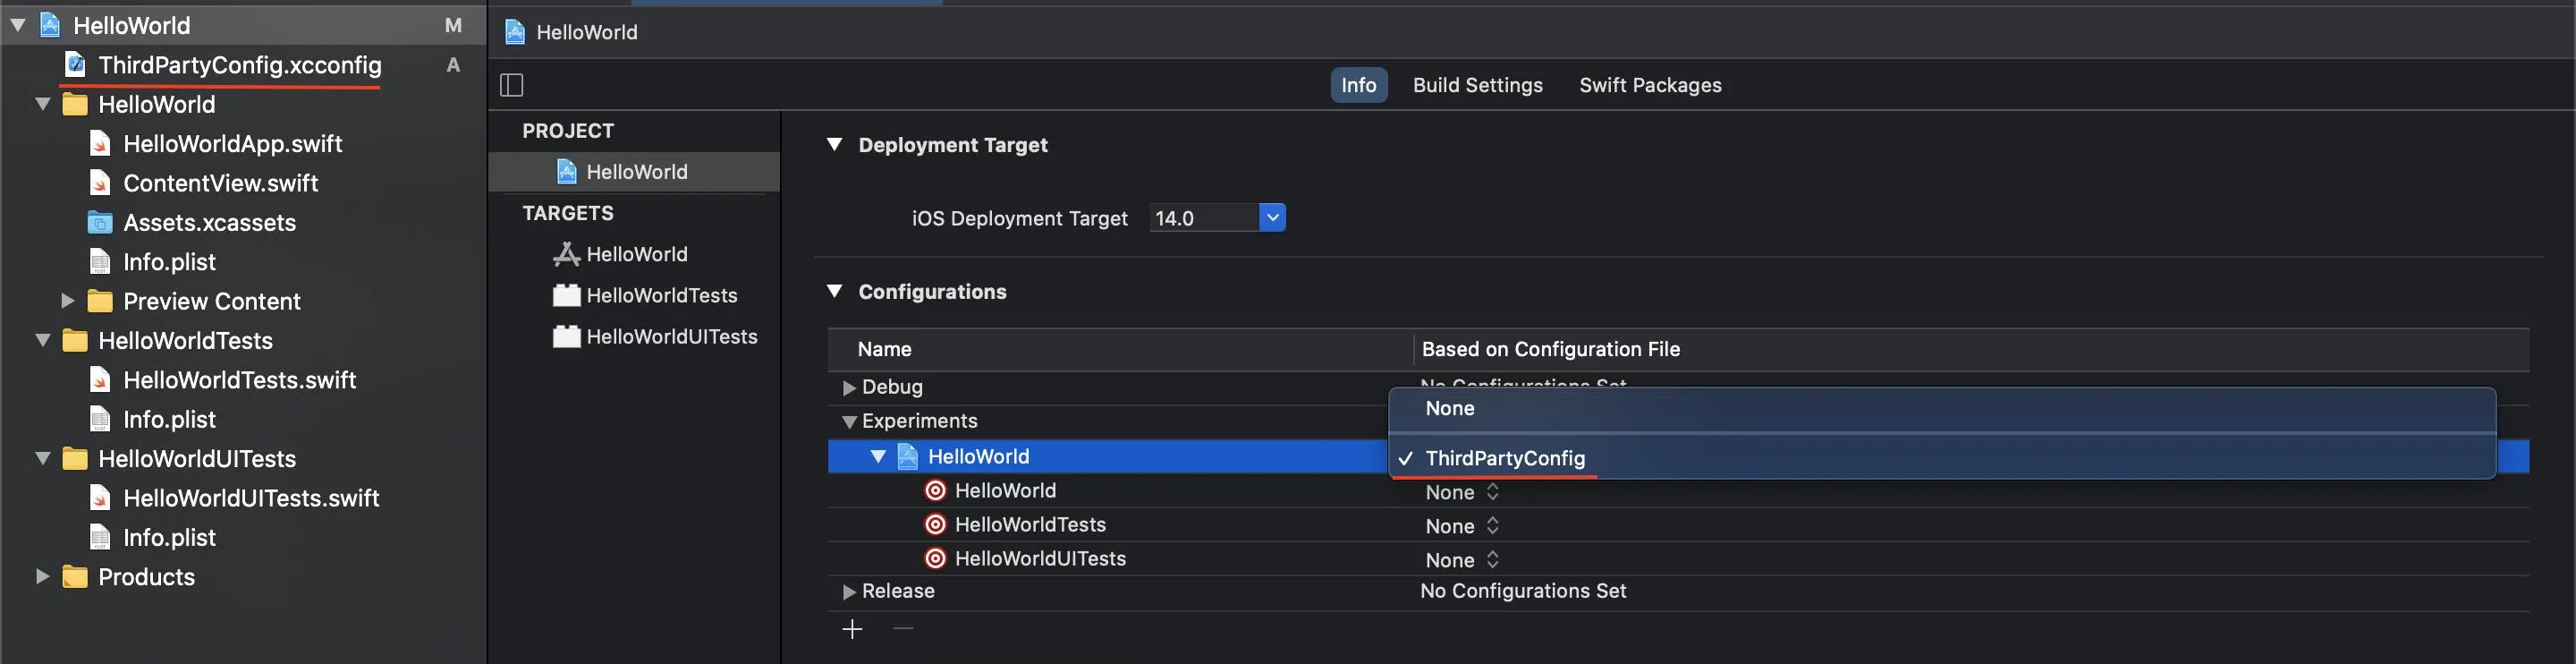Screen dimensions: 2576x664
Task: Click the add configuration plus button
Action: pyautogui.click(x=852, y=629)
